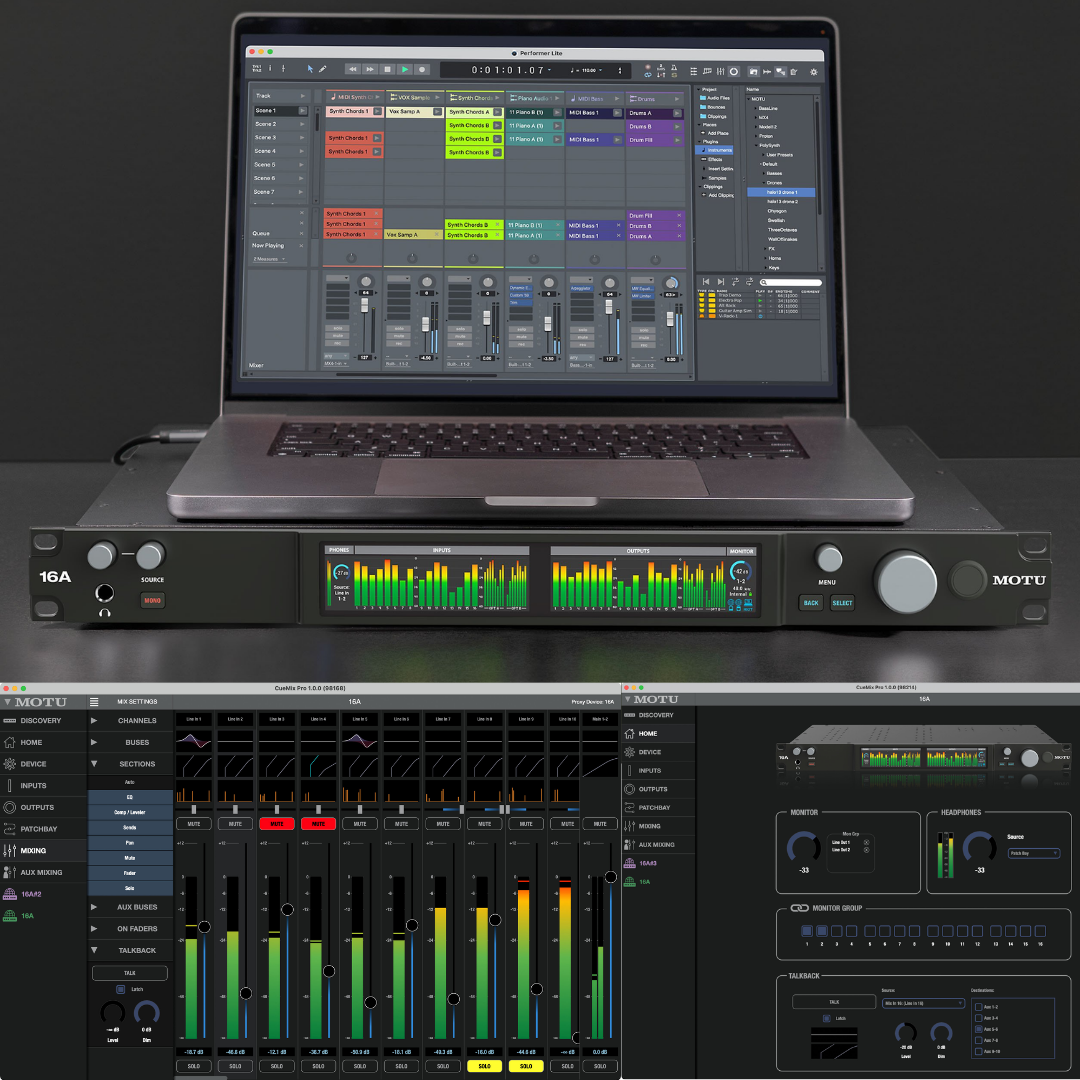1080x1080 pixels.
Task: Enable Monitor Group output 3 checkbox
Action: point(837,931)
